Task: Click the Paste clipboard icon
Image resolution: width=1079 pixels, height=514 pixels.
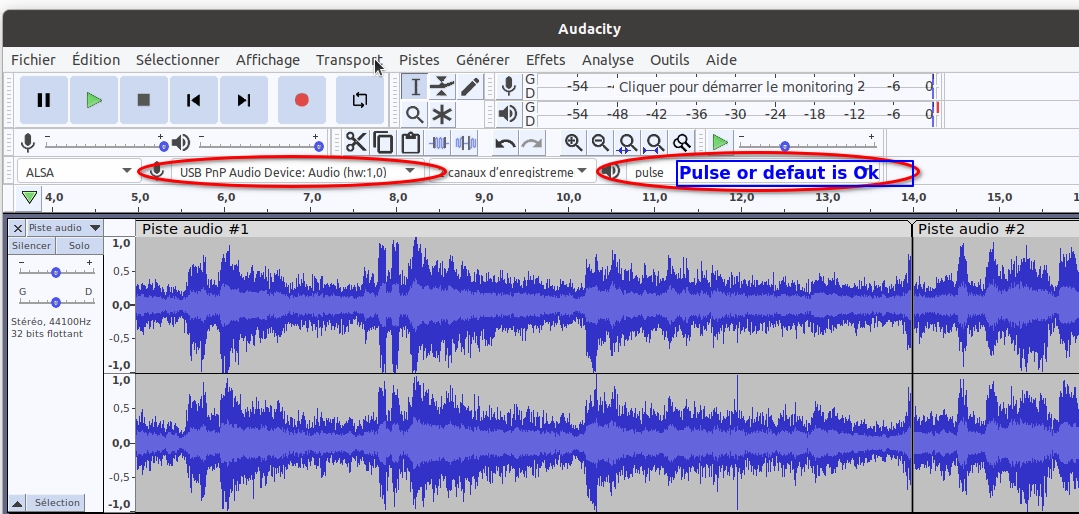Action: pos(411,142)
